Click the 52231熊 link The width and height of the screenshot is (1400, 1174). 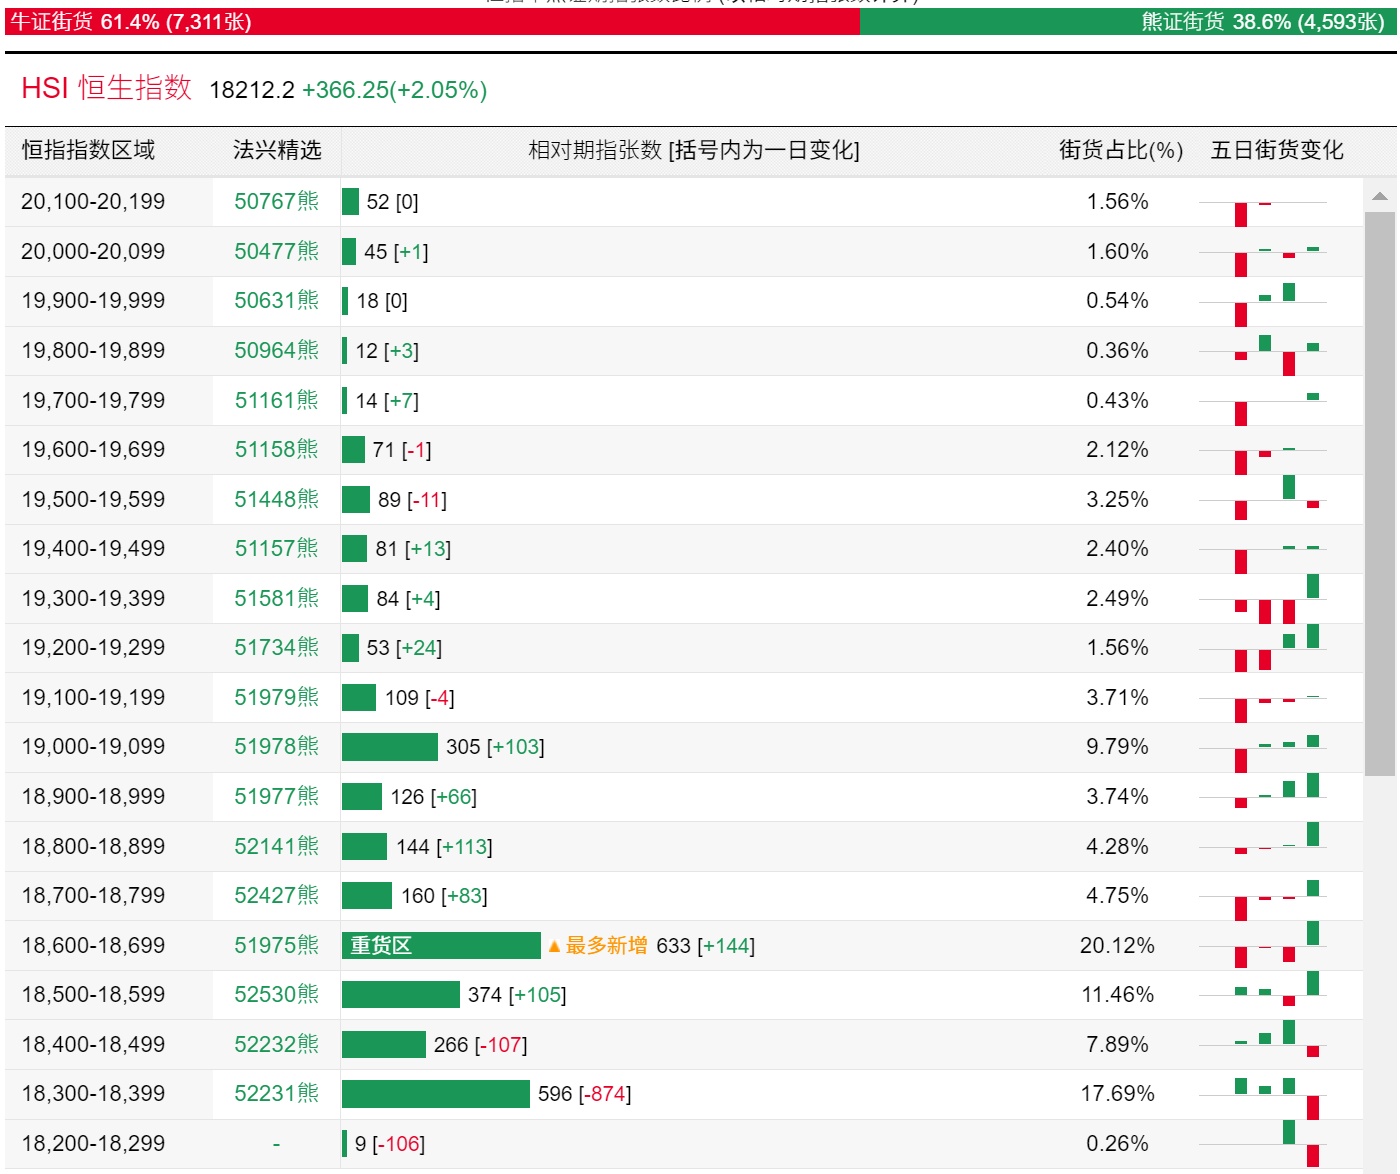276,1094
